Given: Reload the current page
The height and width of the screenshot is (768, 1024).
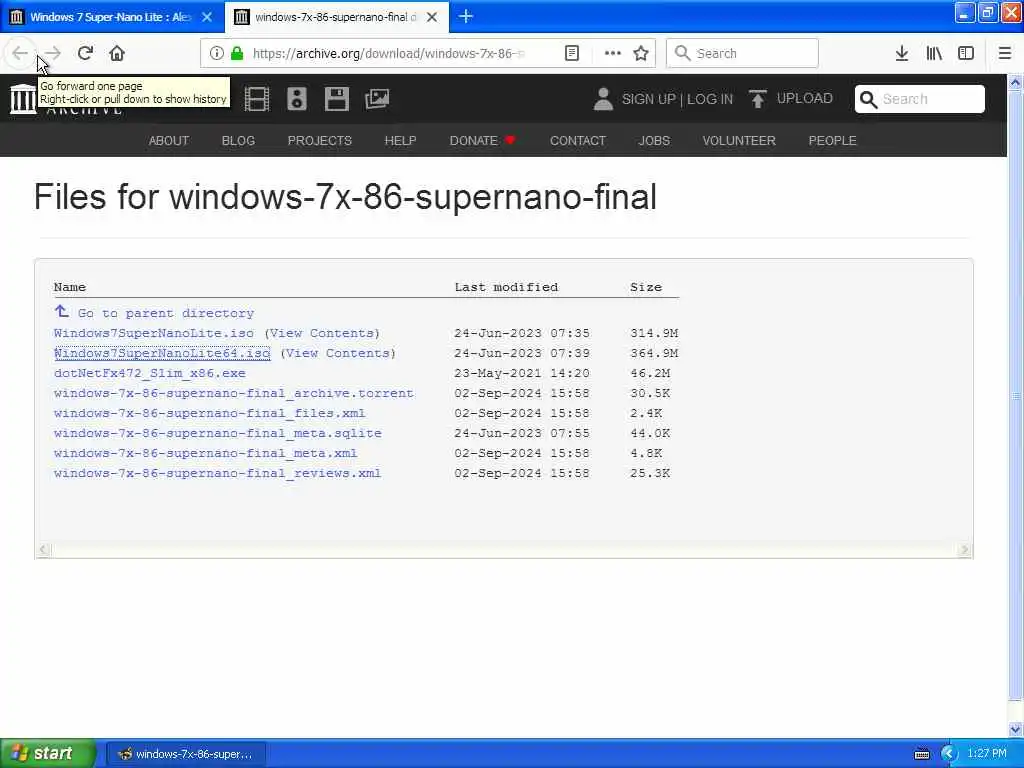Looking at the screenshot, I should click(85, 54).
